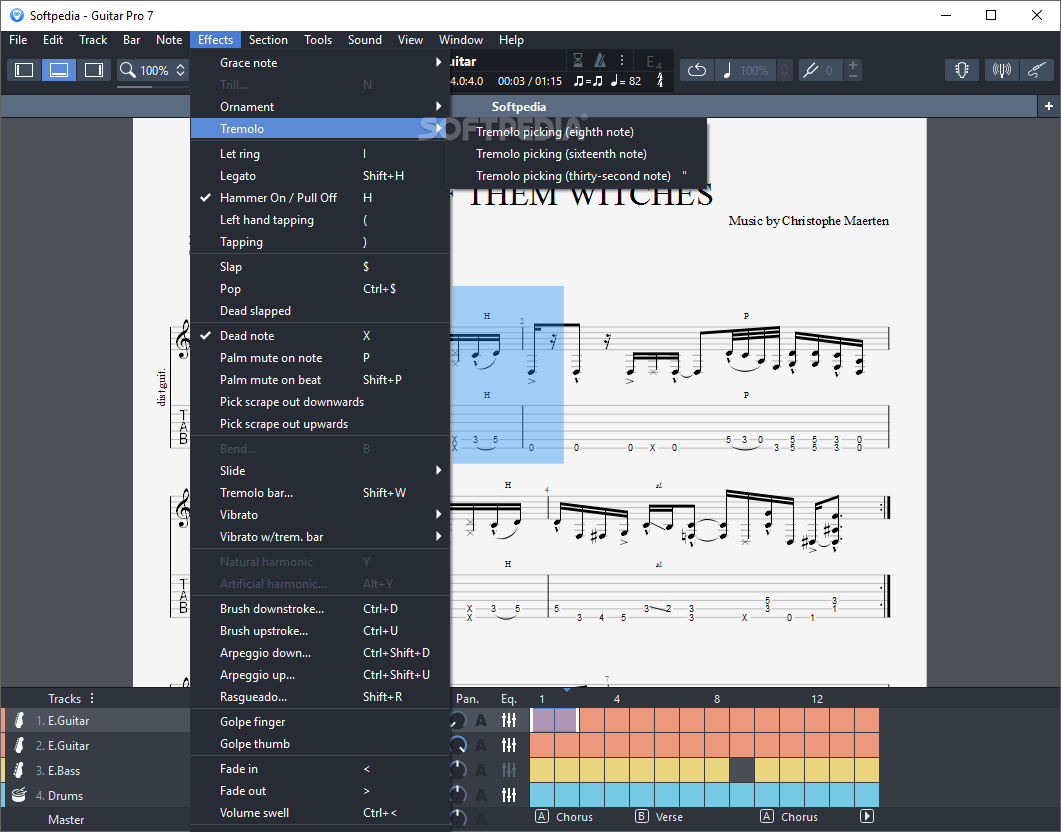The width and height of the screenshot is (1061, 832).
Task: Click the tempo quarter note equals 82
Action: pyautogui.click(x=626, y=81)
